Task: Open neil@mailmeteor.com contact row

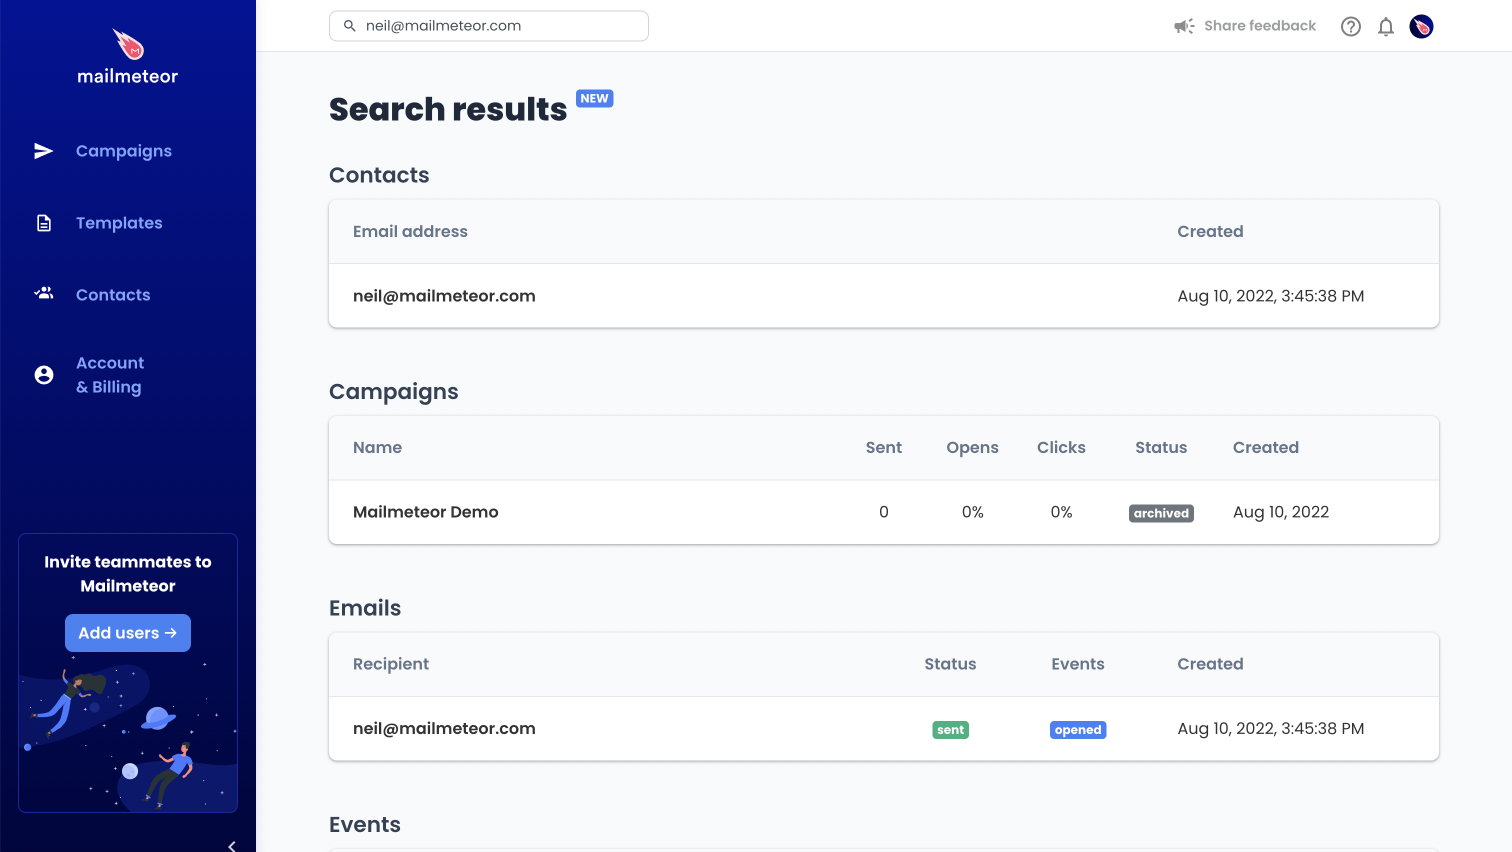Action: pyautogui.click(x=884, y=296)
